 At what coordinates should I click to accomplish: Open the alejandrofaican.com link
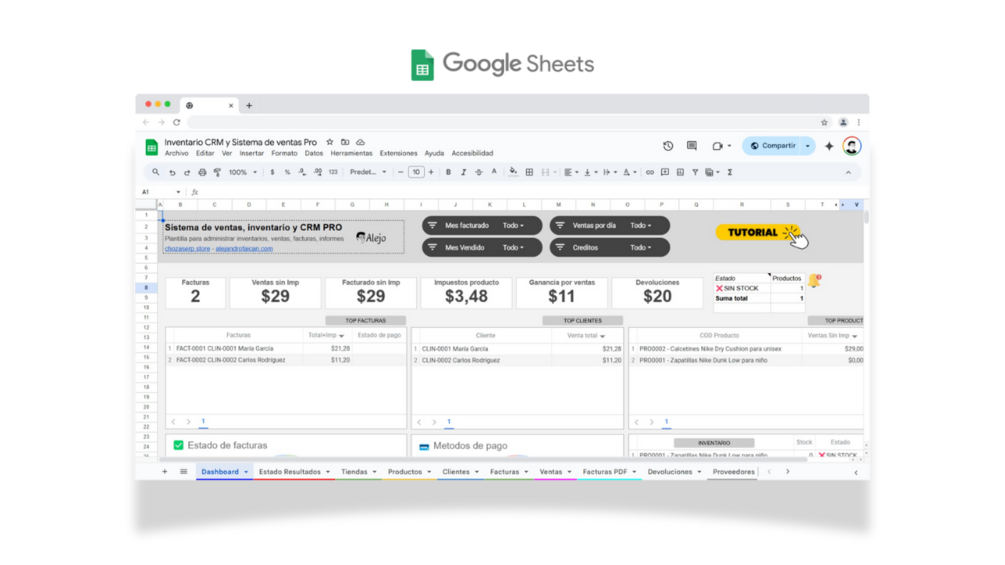tap(244, 249)
